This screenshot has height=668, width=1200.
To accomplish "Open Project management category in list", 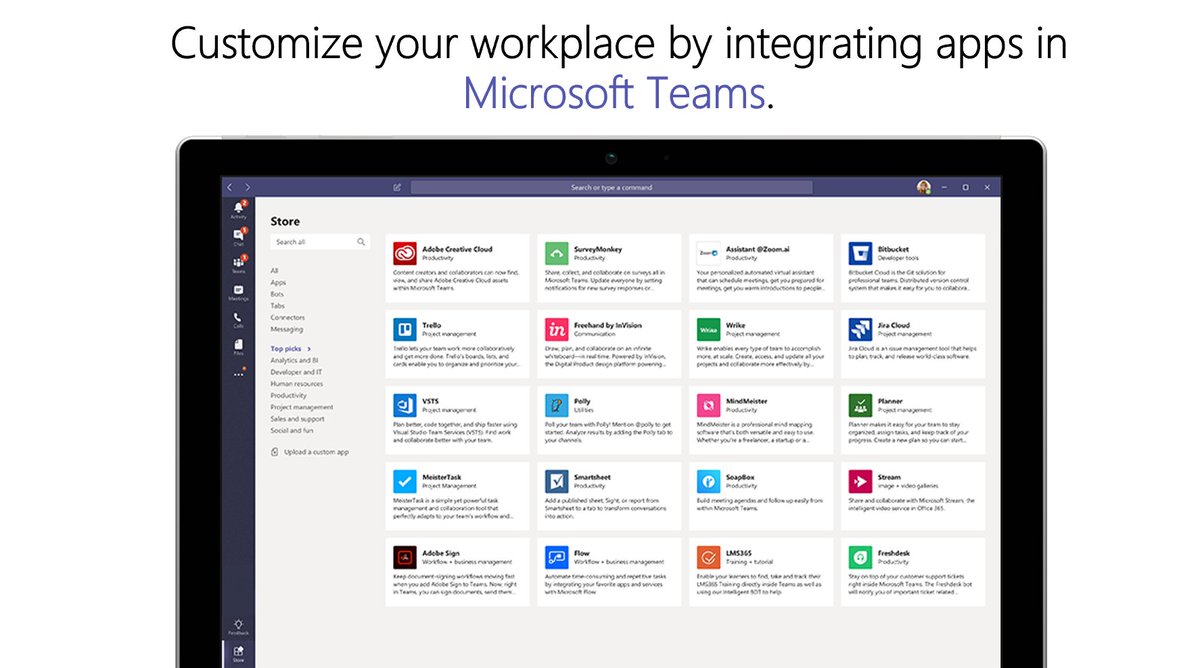I will (302, 407).
